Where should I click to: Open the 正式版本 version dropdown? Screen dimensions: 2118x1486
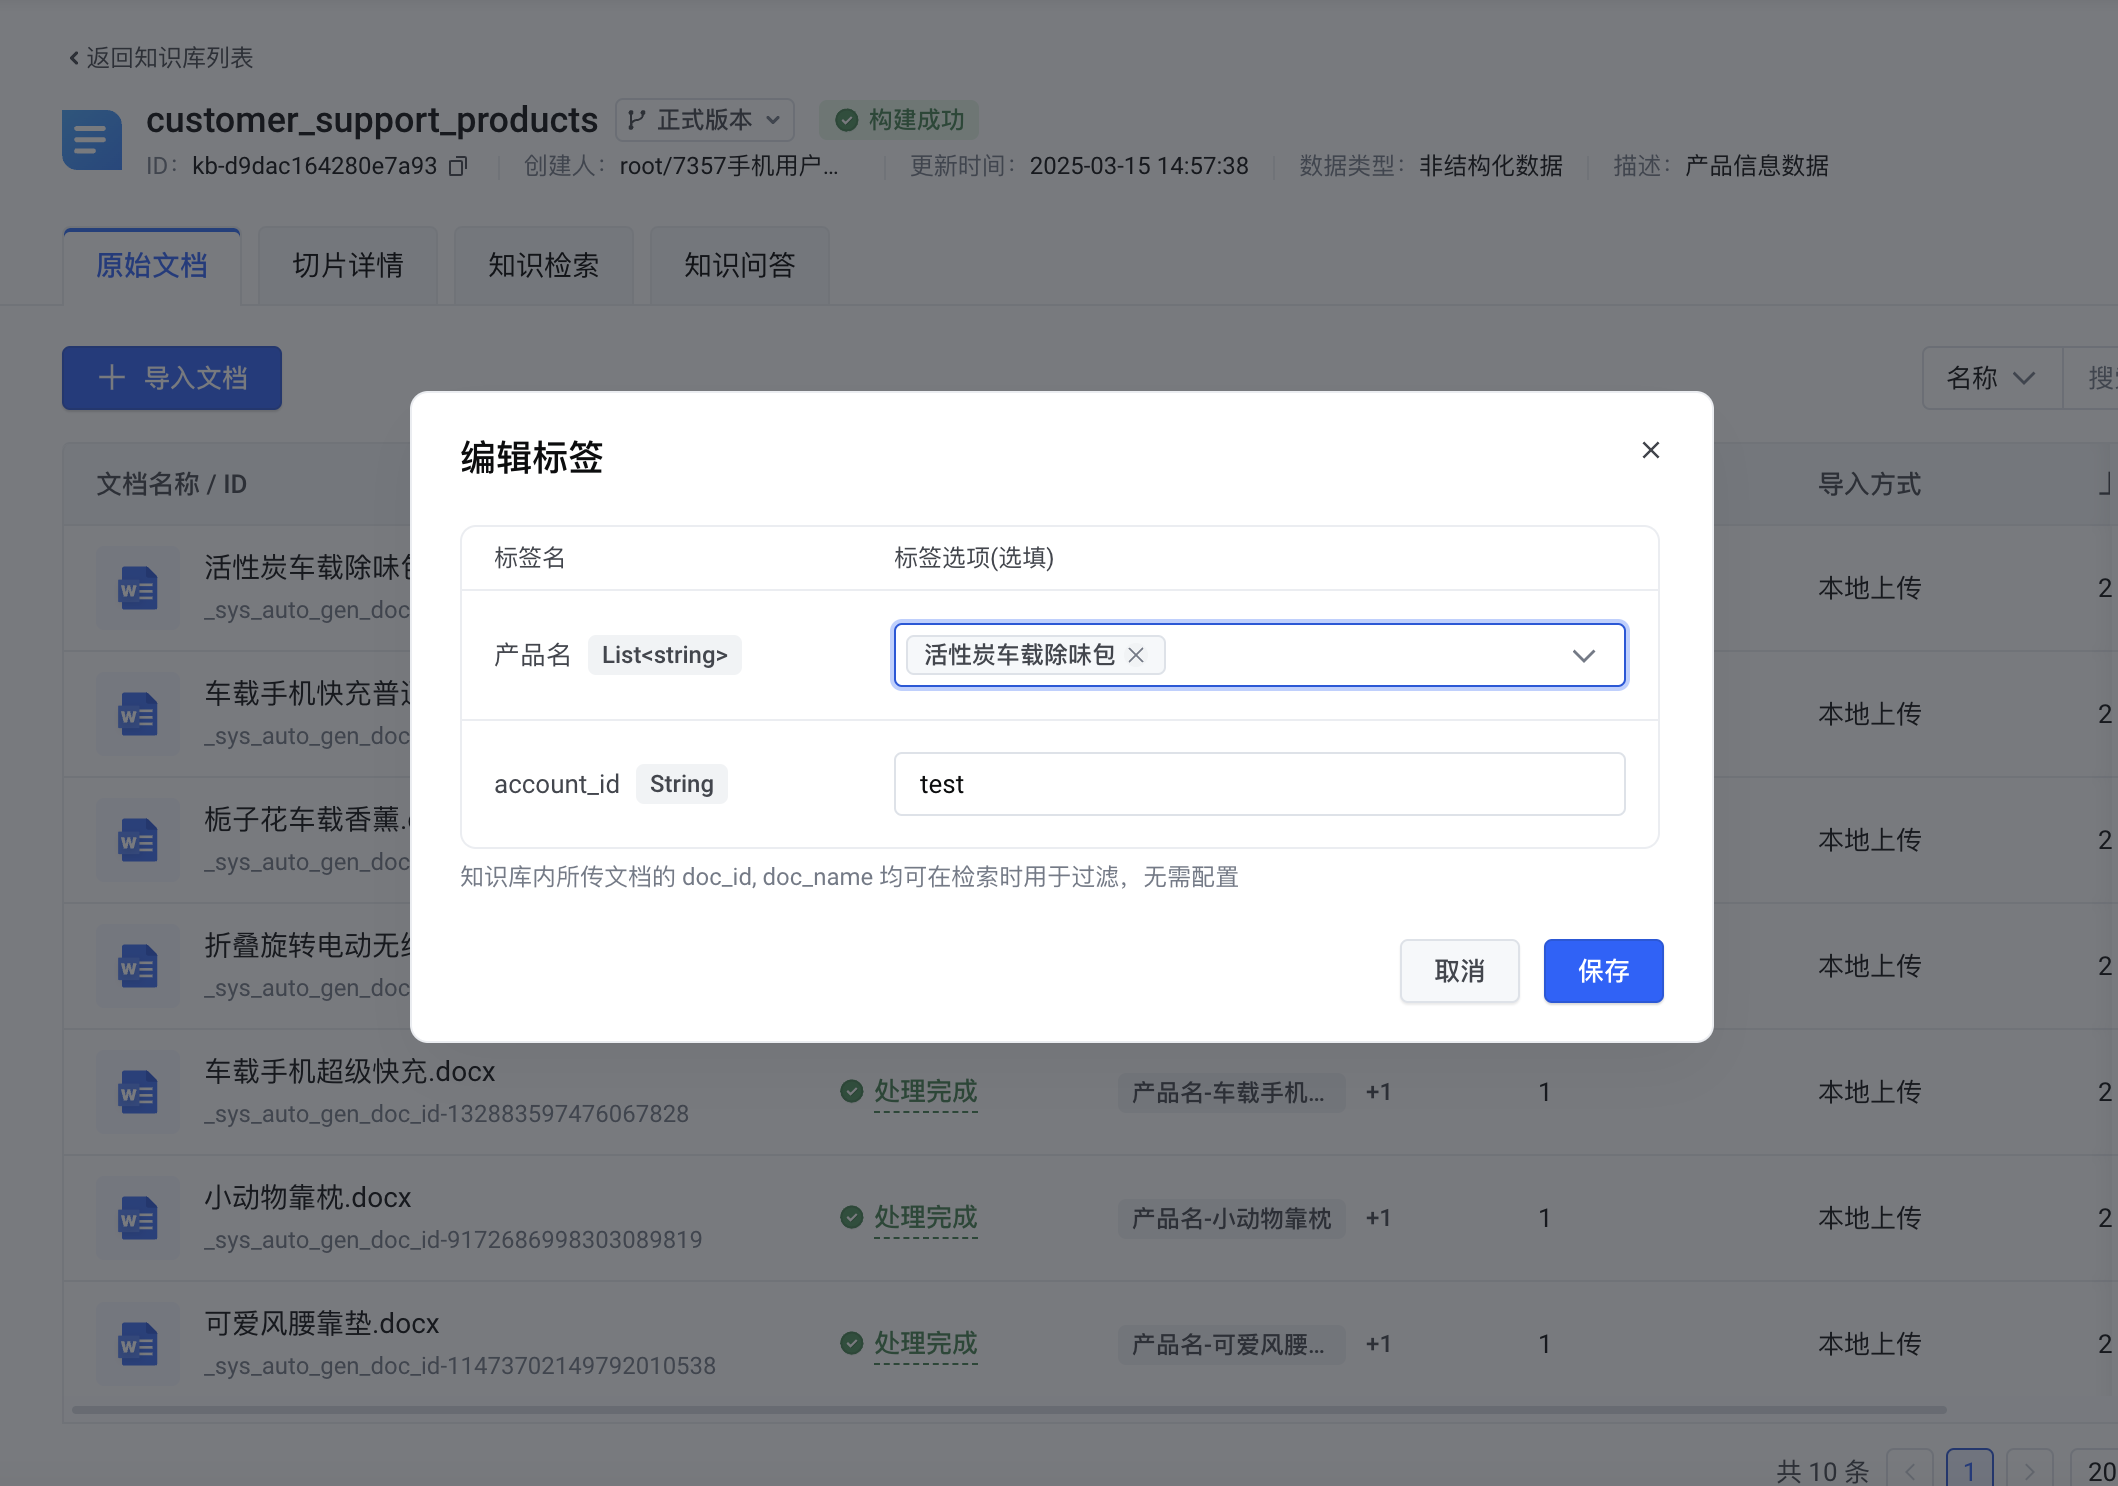[704, 120]
